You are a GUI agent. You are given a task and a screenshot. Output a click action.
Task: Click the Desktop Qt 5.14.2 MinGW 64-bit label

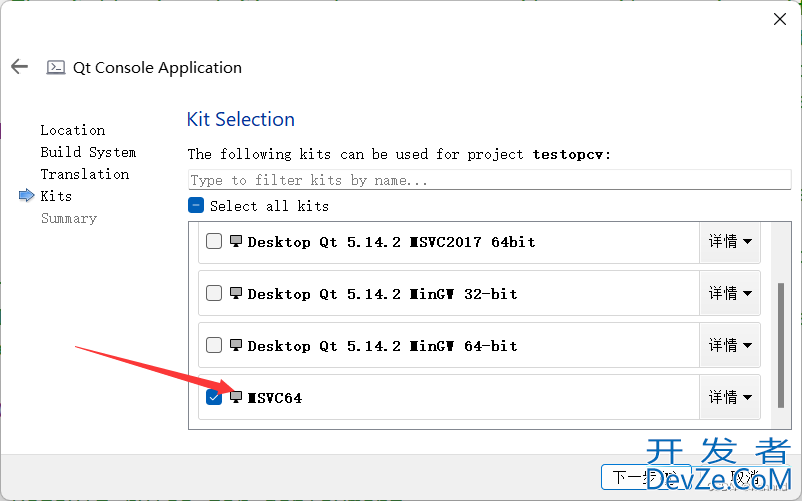pyautogui.click(x=382, y=346)
